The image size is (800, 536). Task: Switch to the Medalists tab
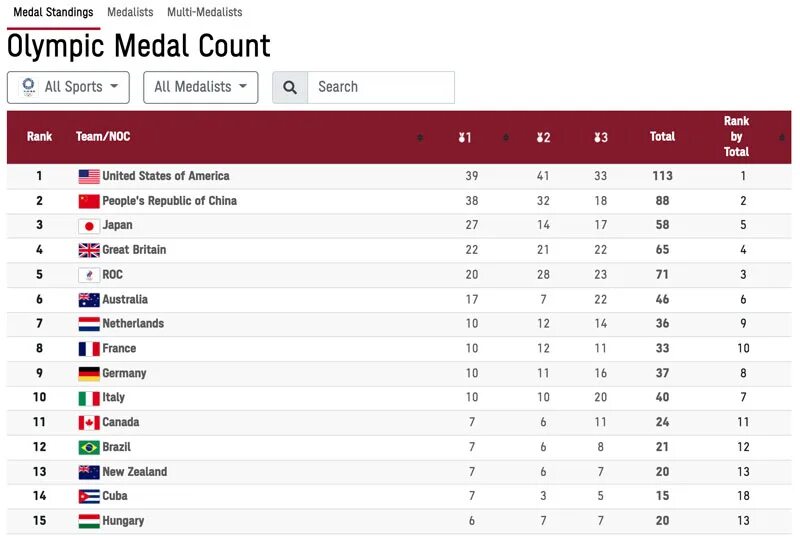pyautogui.click(x=130, y=13)
